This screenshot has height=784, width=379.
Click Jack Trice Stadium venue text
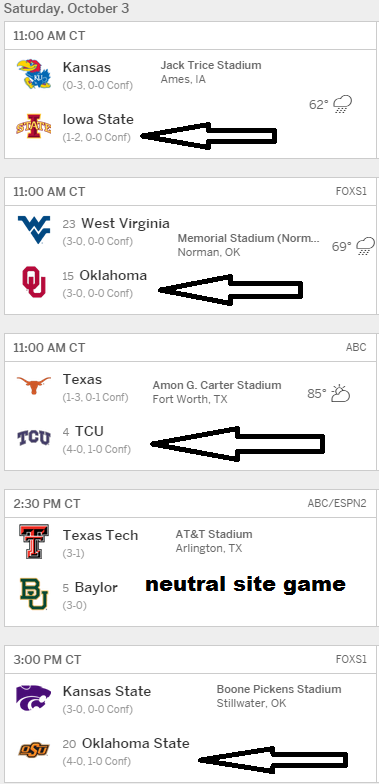click(210, 65)
